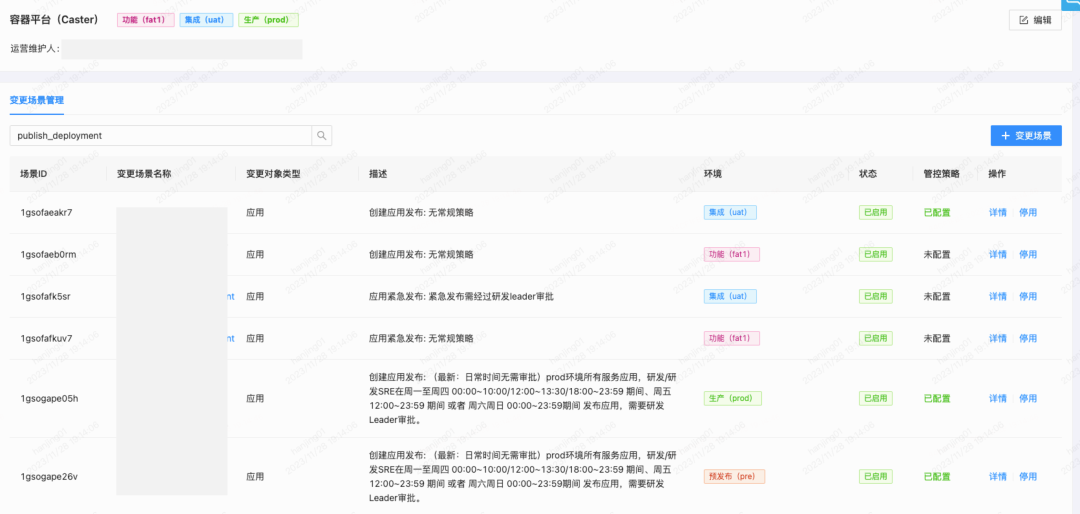Click 未配置 policy in 1gsofafk5sr row
Viewport: 1080px width, 514px height.
coord(937,297)
